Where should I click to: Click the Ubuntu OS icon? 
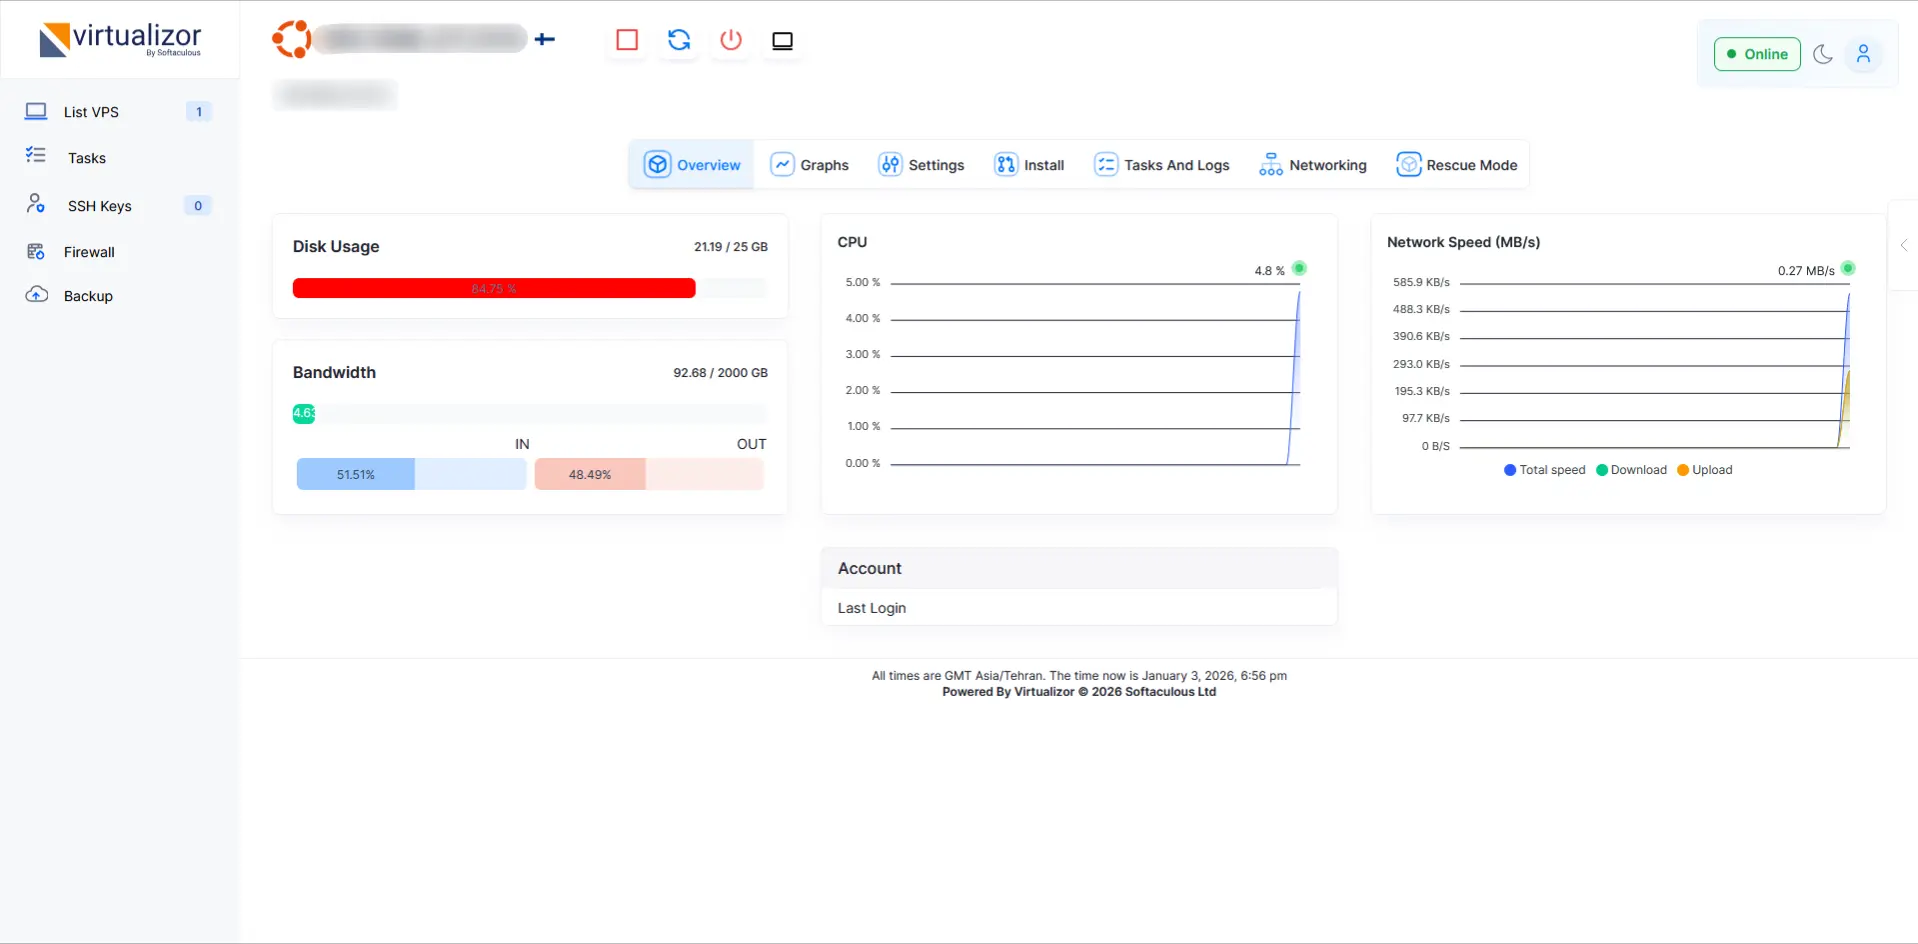(x=291, y=39)
